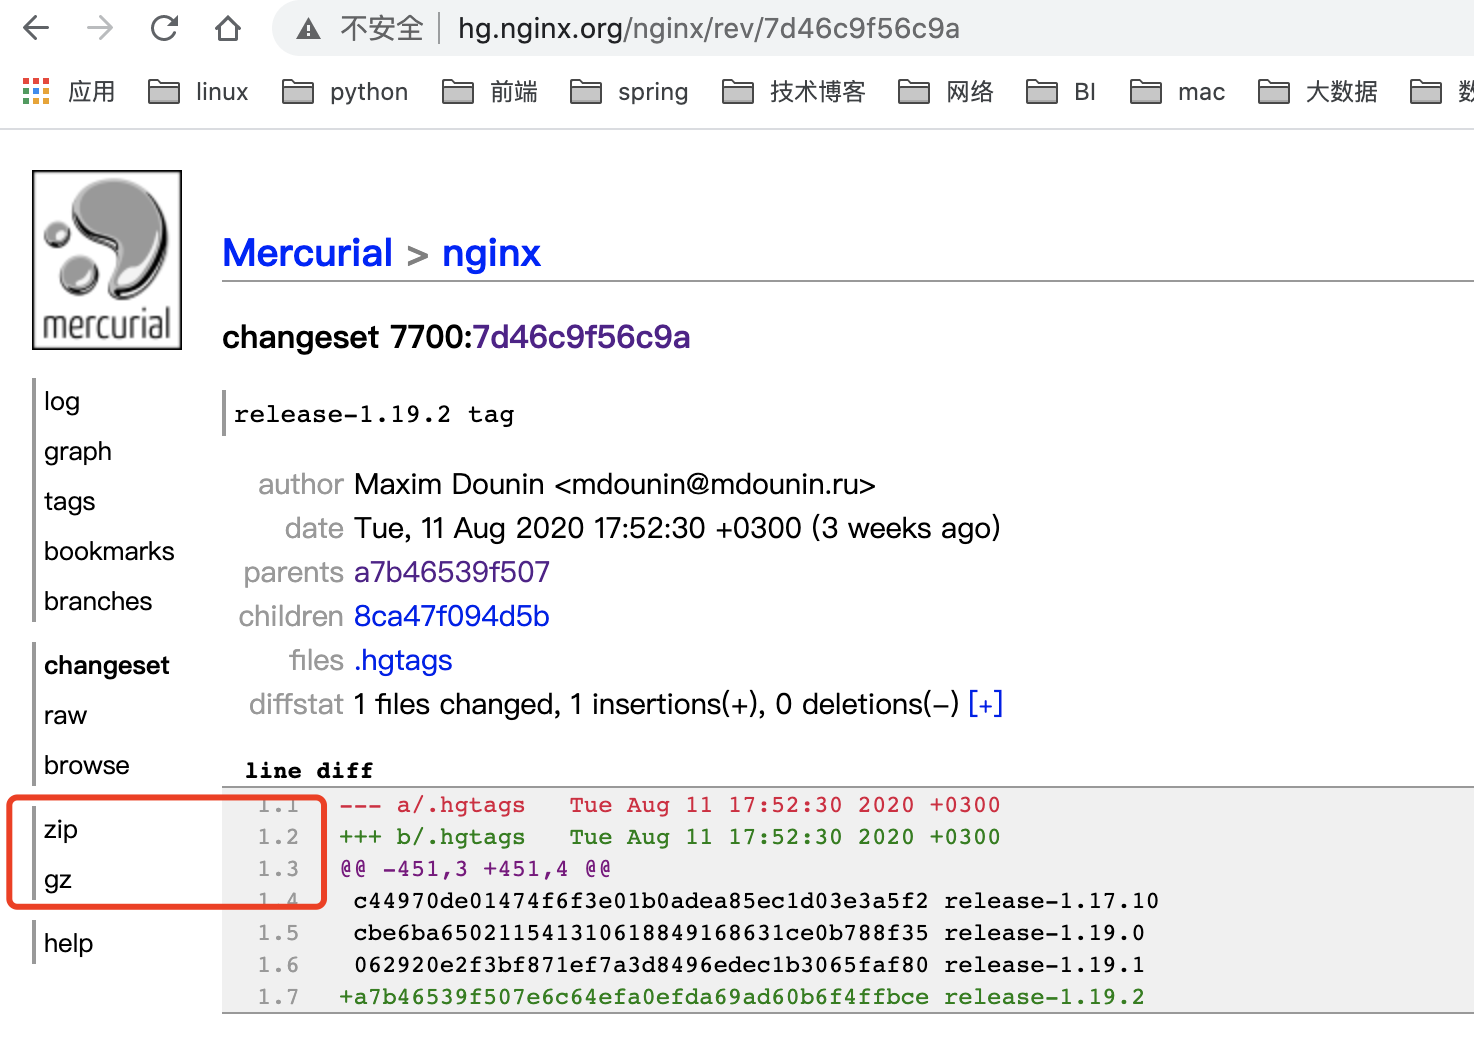Click the 'release-1.19.2 tag' description text

point(374,414)
